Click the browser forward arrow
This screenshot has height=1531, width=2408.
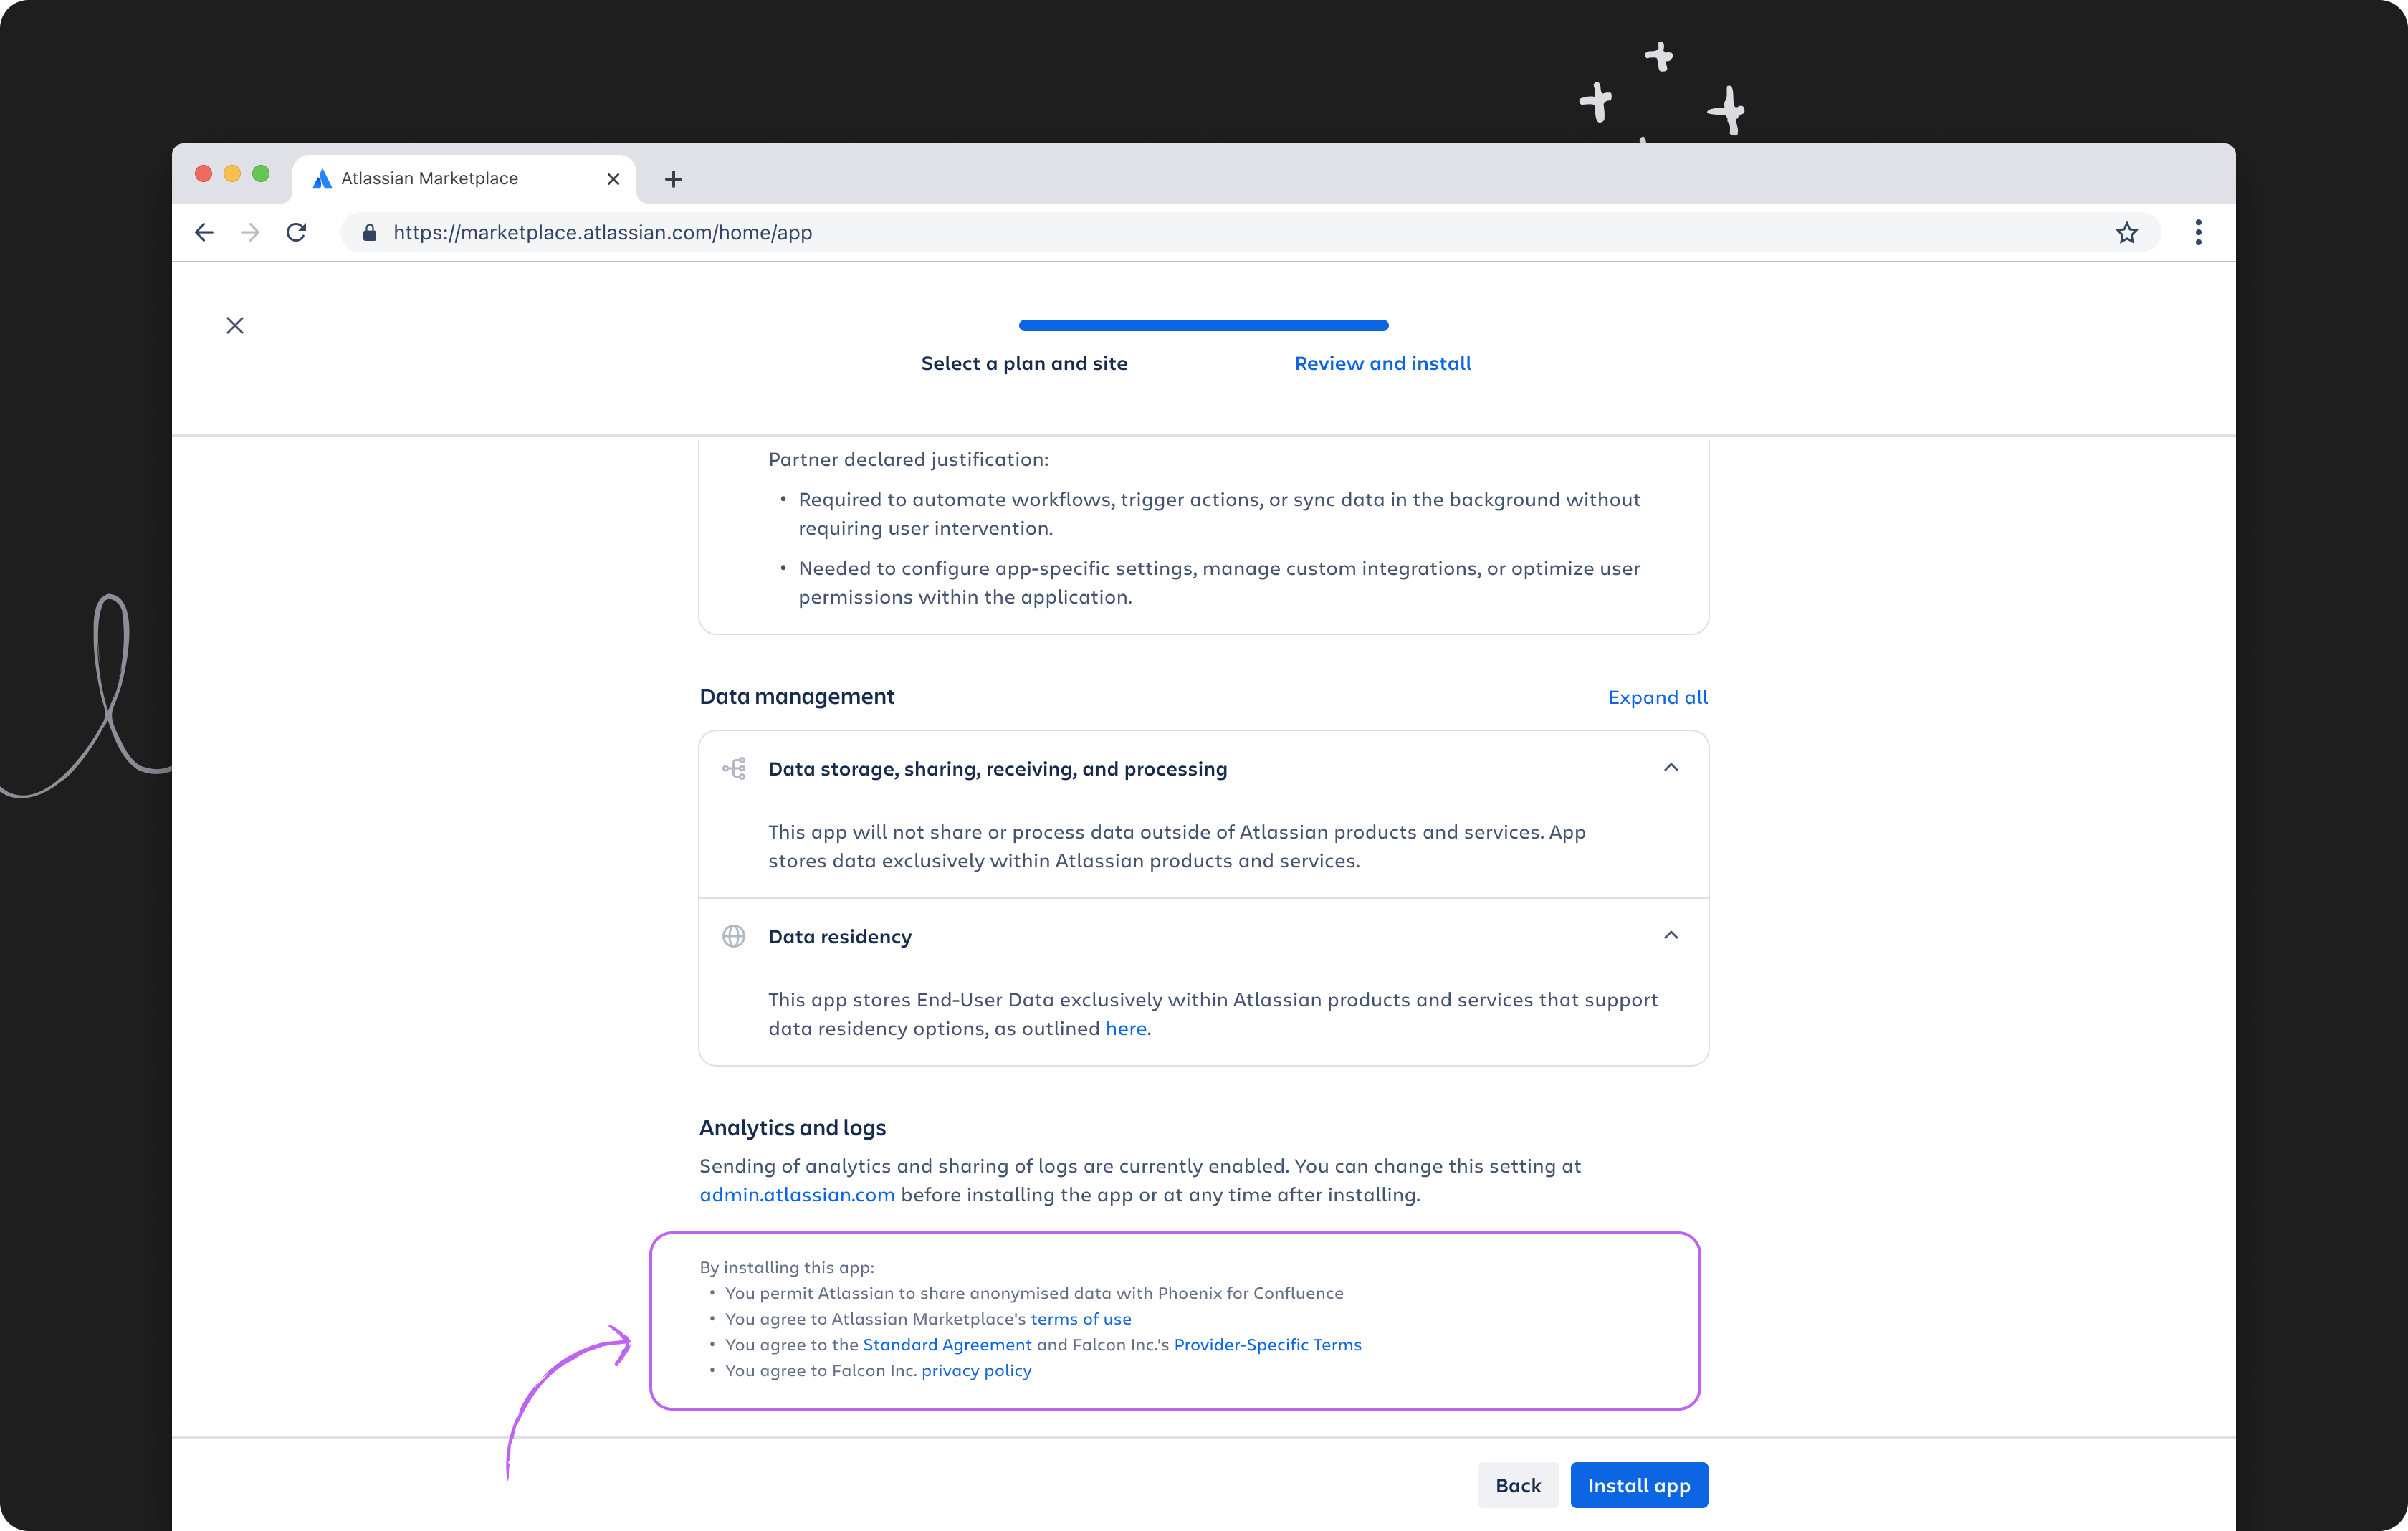[x=250, y=232]
